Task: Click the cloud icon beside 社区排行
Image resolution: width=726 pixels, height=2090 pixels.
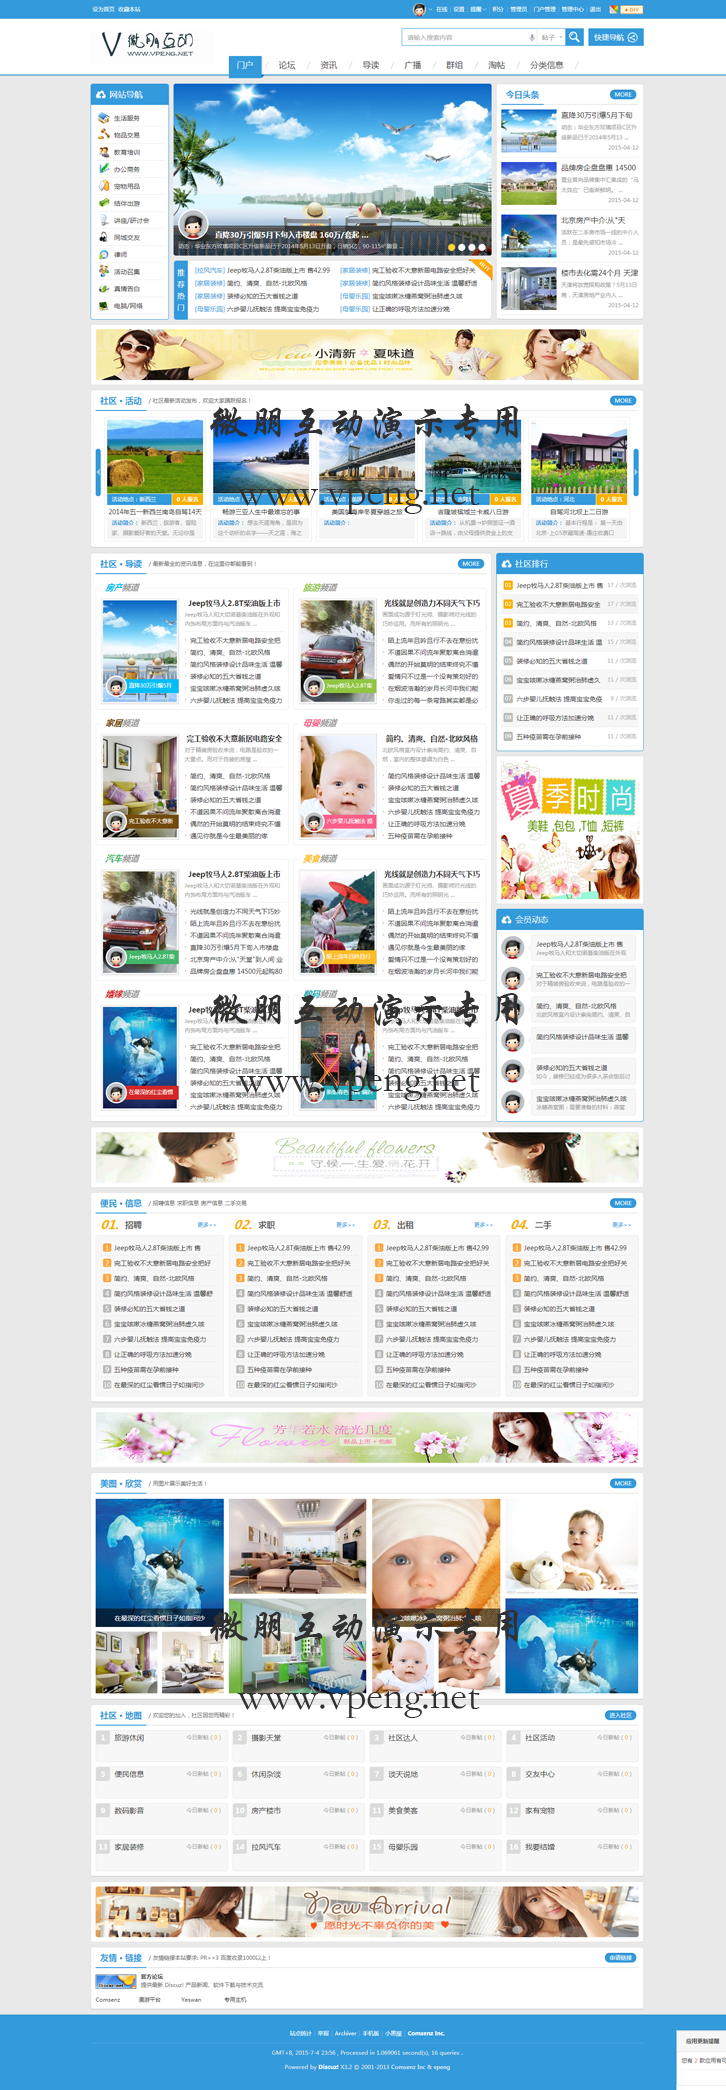Action: point(506,563)
